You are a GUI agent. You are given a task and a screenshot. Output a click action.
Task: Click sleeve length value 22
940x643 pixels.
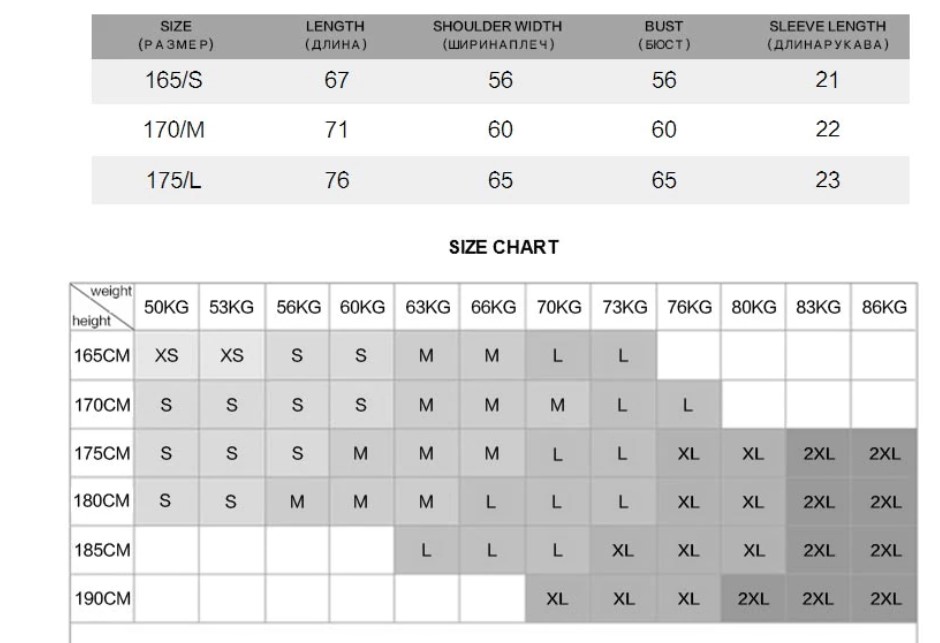pyautogui.click(x=827, y=130)
